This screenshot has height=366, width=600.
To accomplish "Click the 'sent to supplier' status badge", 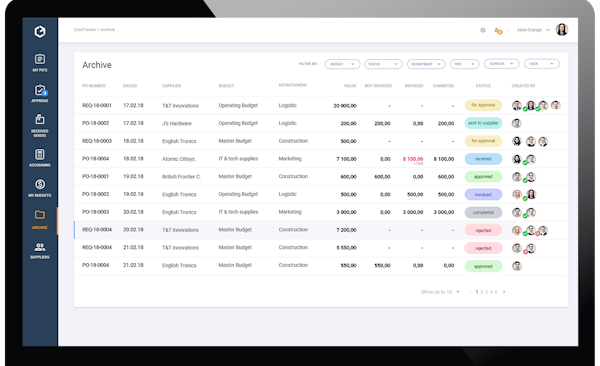I will coord(483,123).
